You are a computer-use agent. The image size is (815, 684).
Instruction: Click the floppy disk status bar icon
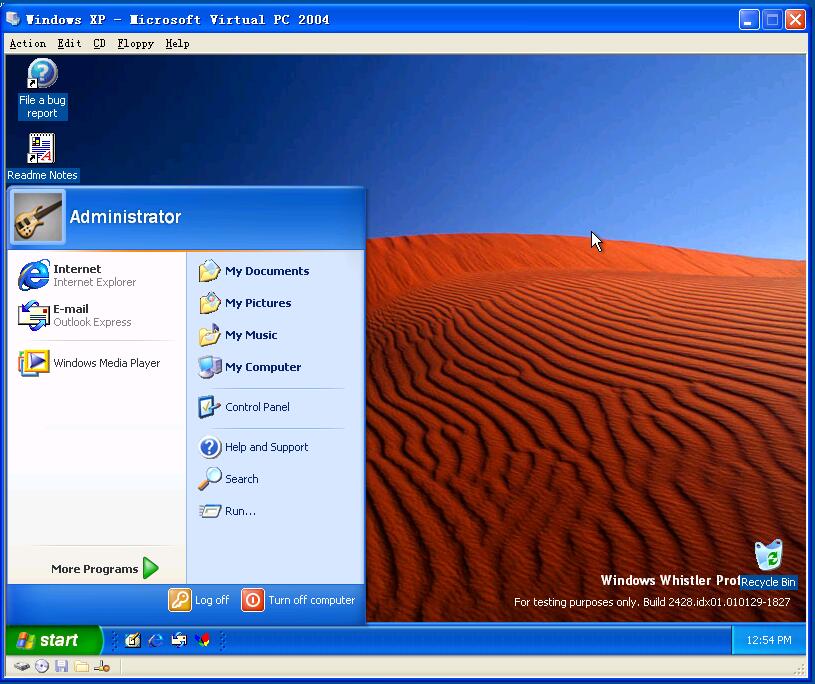pyautogui.click(x=61, y=666)
